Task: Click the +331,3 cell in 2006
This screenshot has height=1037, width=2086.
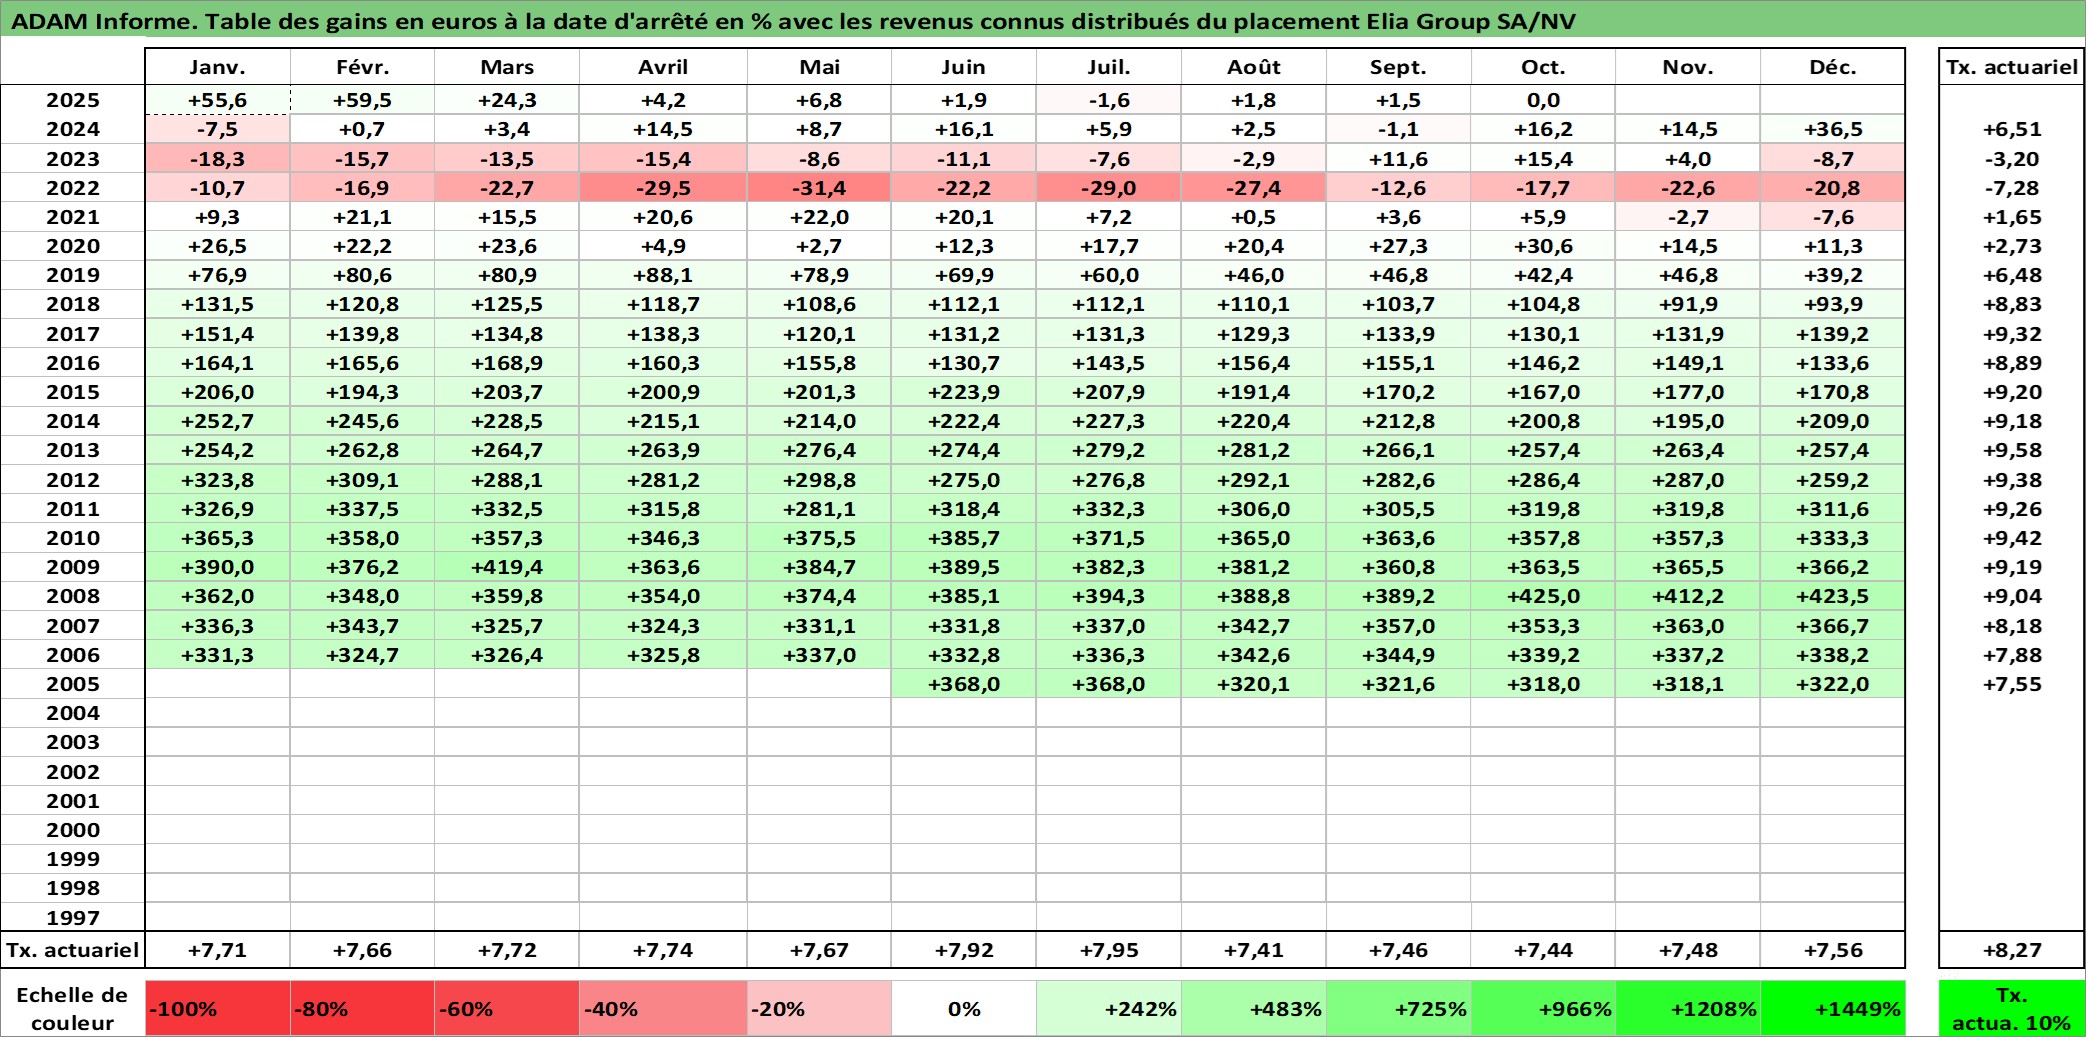Action: click(218, 655)
